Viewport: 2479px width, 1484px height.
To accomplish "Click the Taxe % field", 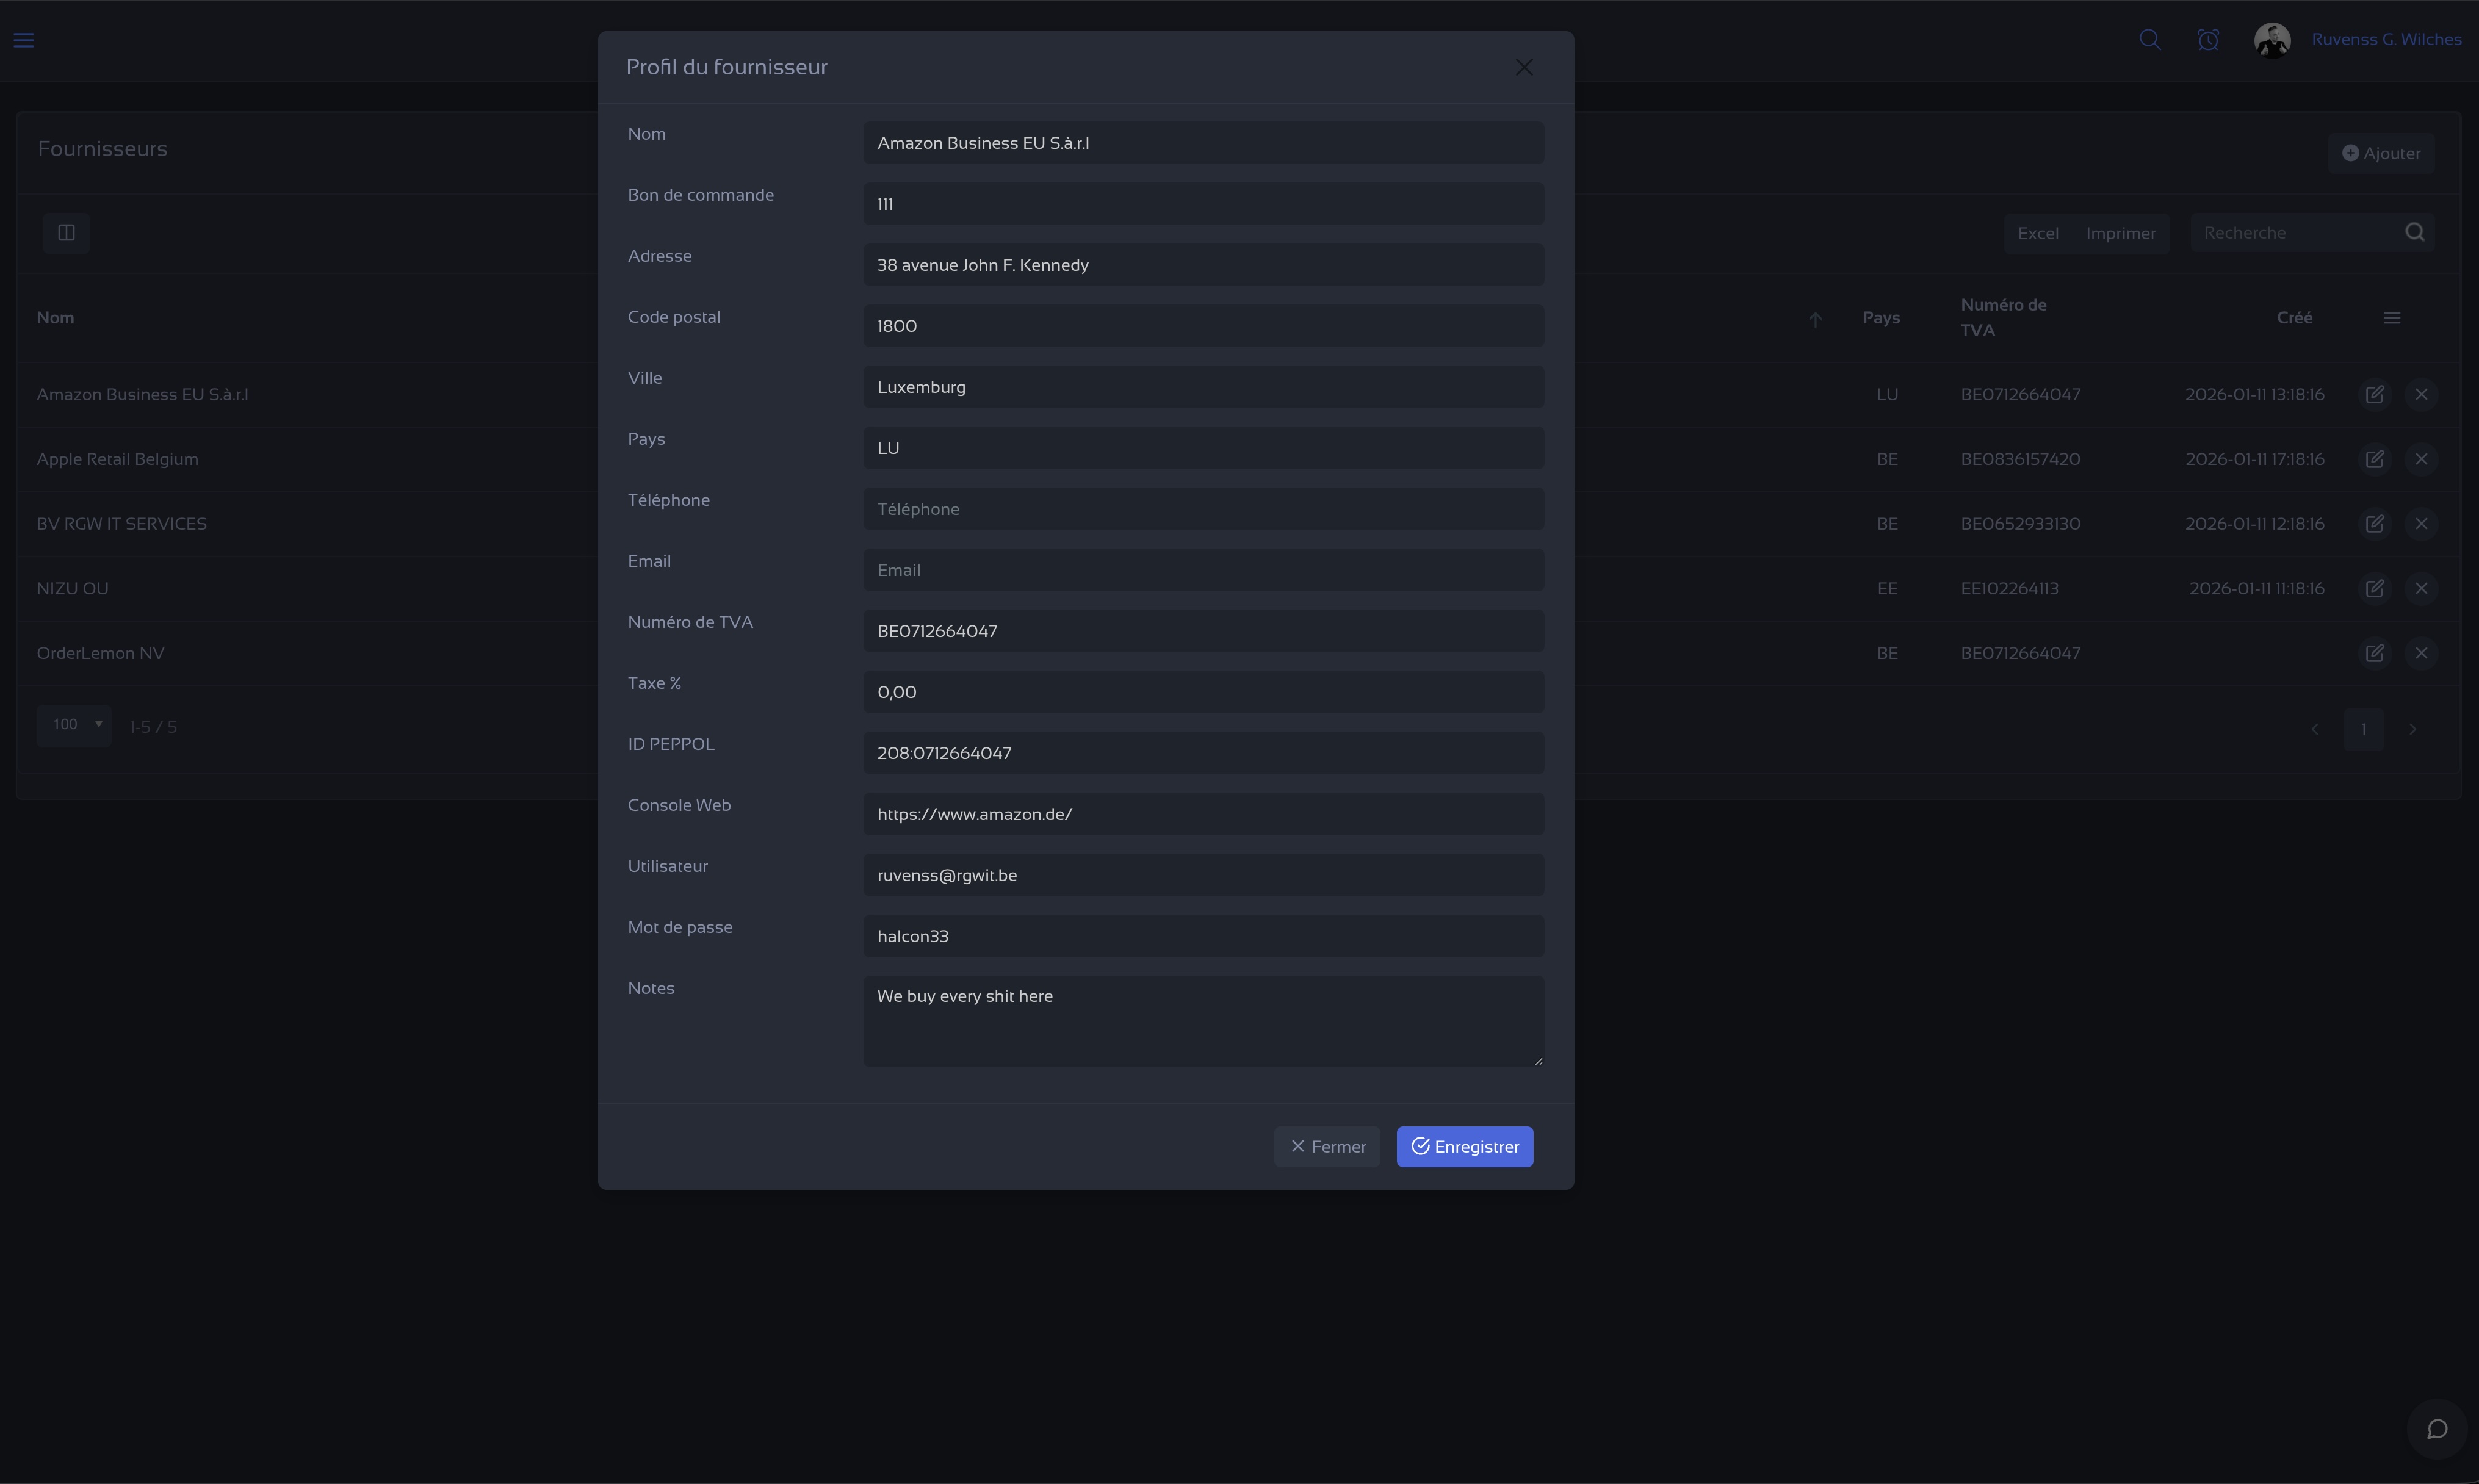I will tap(1203, 692).
